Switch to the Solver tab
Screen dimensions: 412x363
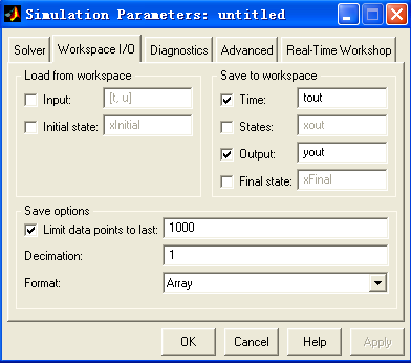pos(30,50)
